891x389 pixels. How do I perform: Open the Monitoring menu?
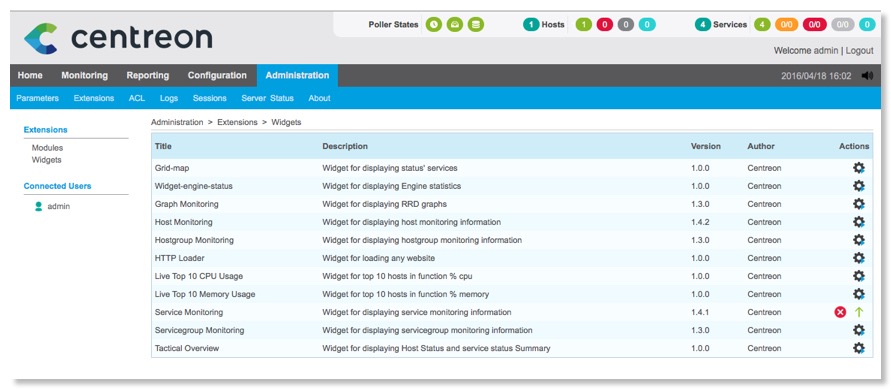[x=84, y=76]
